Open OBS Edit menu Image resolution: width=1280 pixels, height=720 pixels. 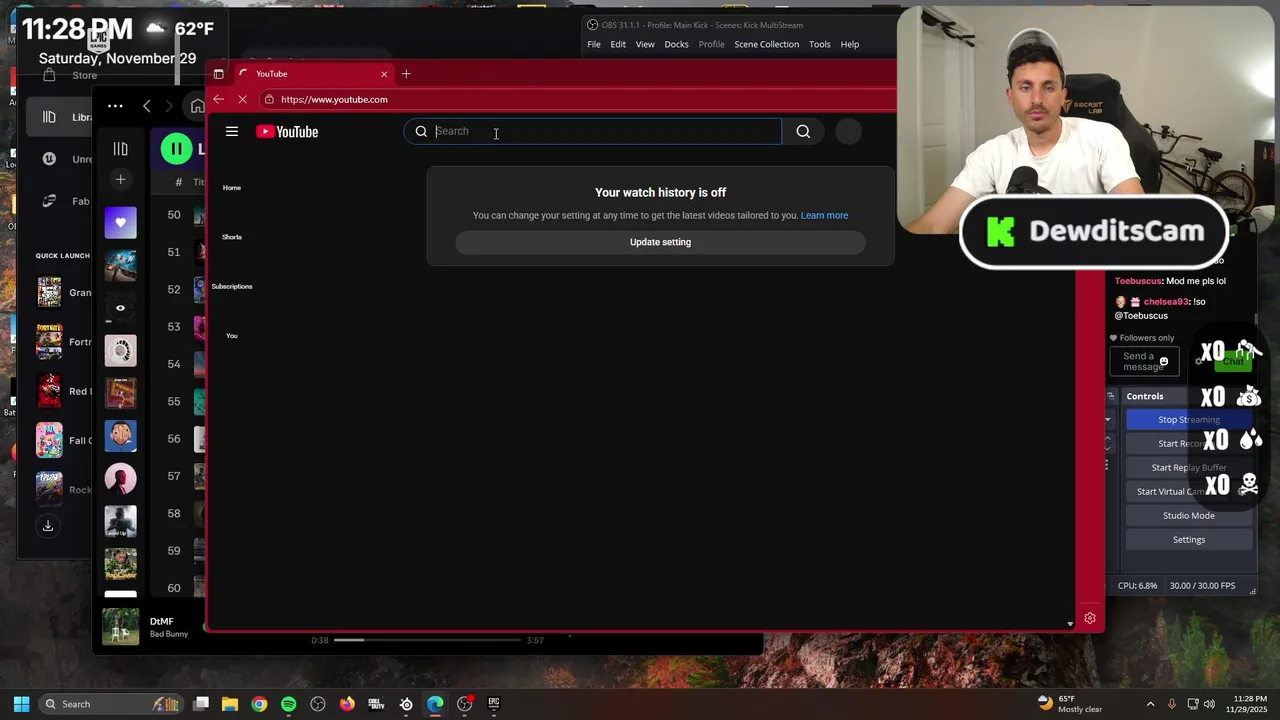click(x=618, y=44)
